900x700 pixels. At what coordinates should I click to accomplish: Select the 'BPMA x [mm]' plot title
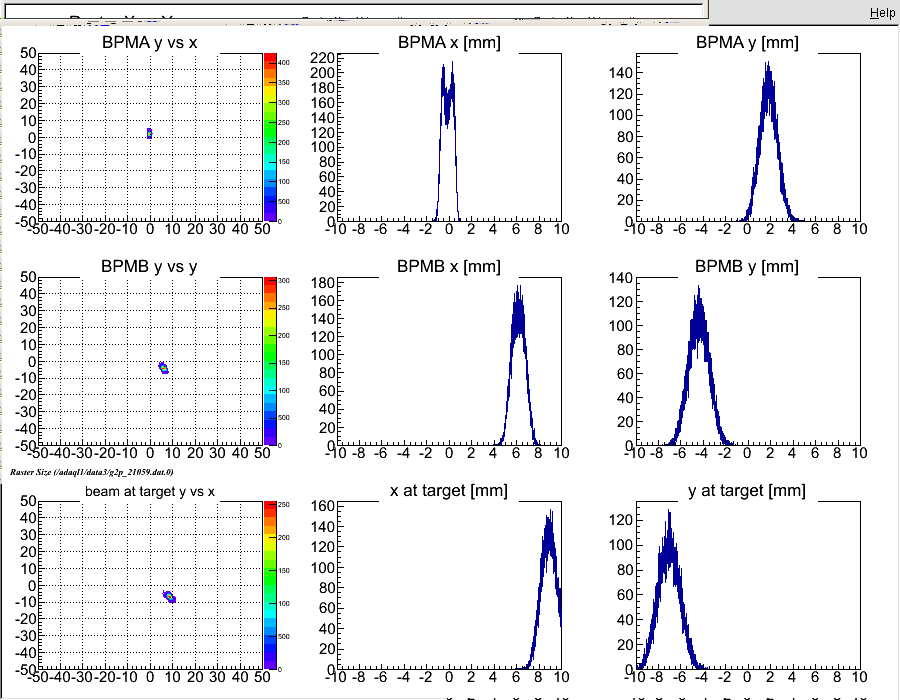[449, 42]
